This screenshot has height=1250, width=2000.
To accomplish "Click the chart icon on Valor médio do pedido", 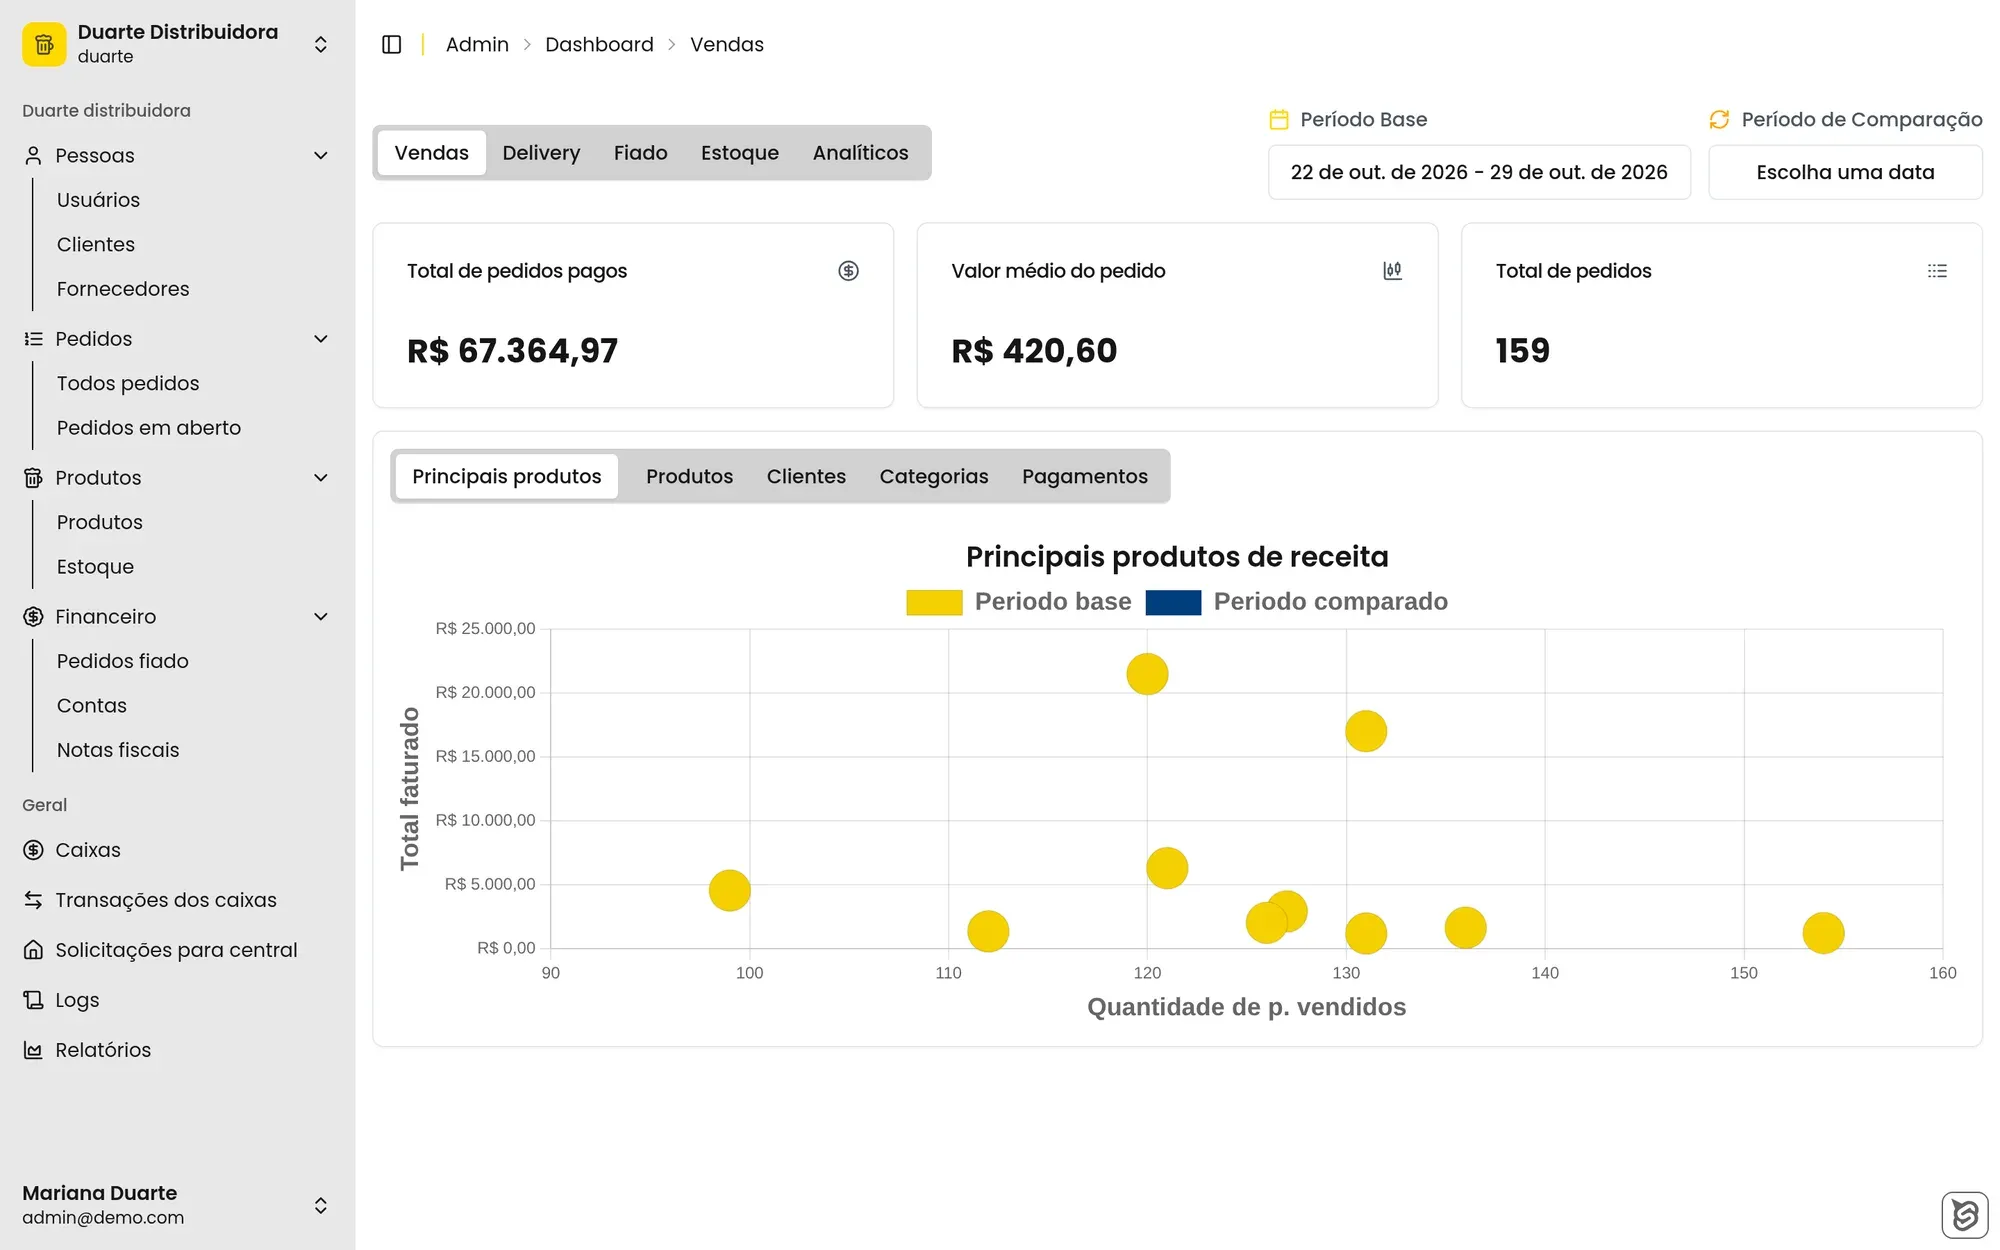I will click(1392, 271).
